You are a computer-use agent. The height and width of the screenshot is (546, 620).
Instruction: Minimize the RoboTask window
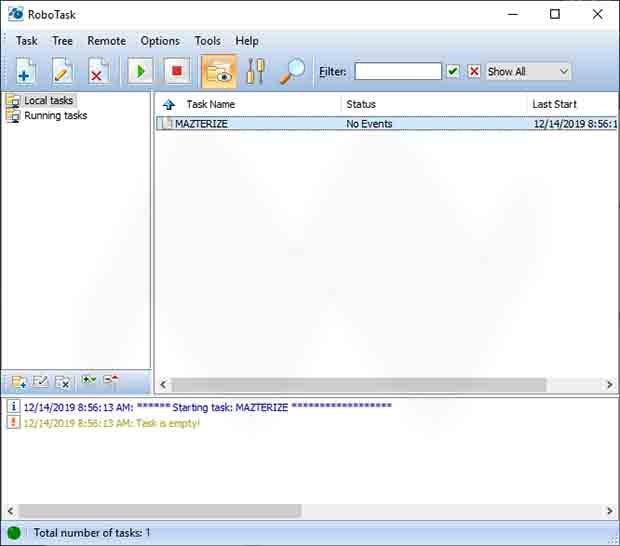[513, 14]
